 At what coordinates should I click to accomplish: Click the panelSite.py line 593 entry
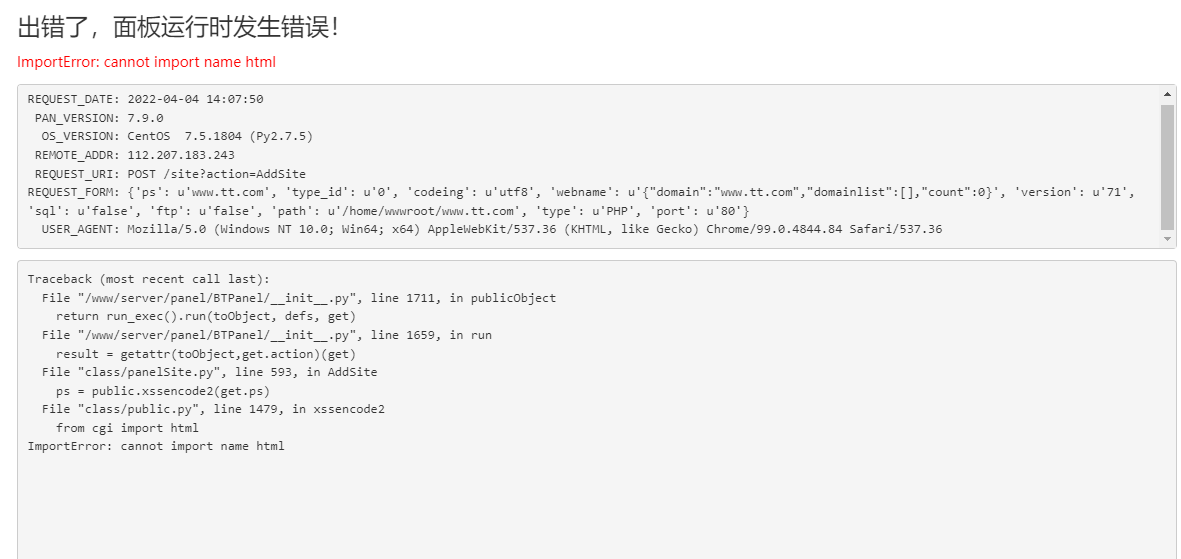click(209, 372)
